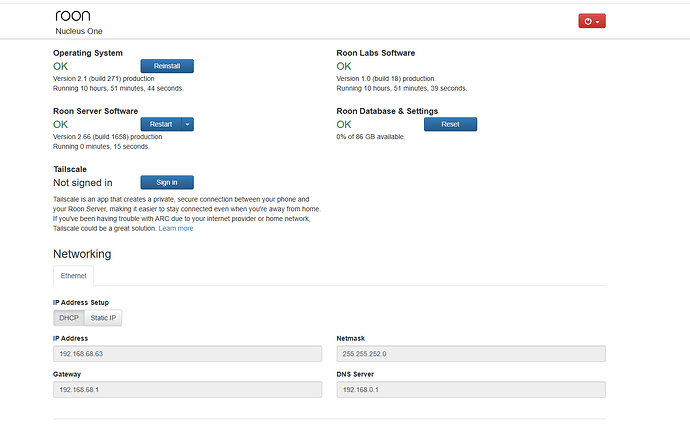Click the DNS Server field 192.168.0.1
Screen dimensions: 690x440
(x=471, y=390)
